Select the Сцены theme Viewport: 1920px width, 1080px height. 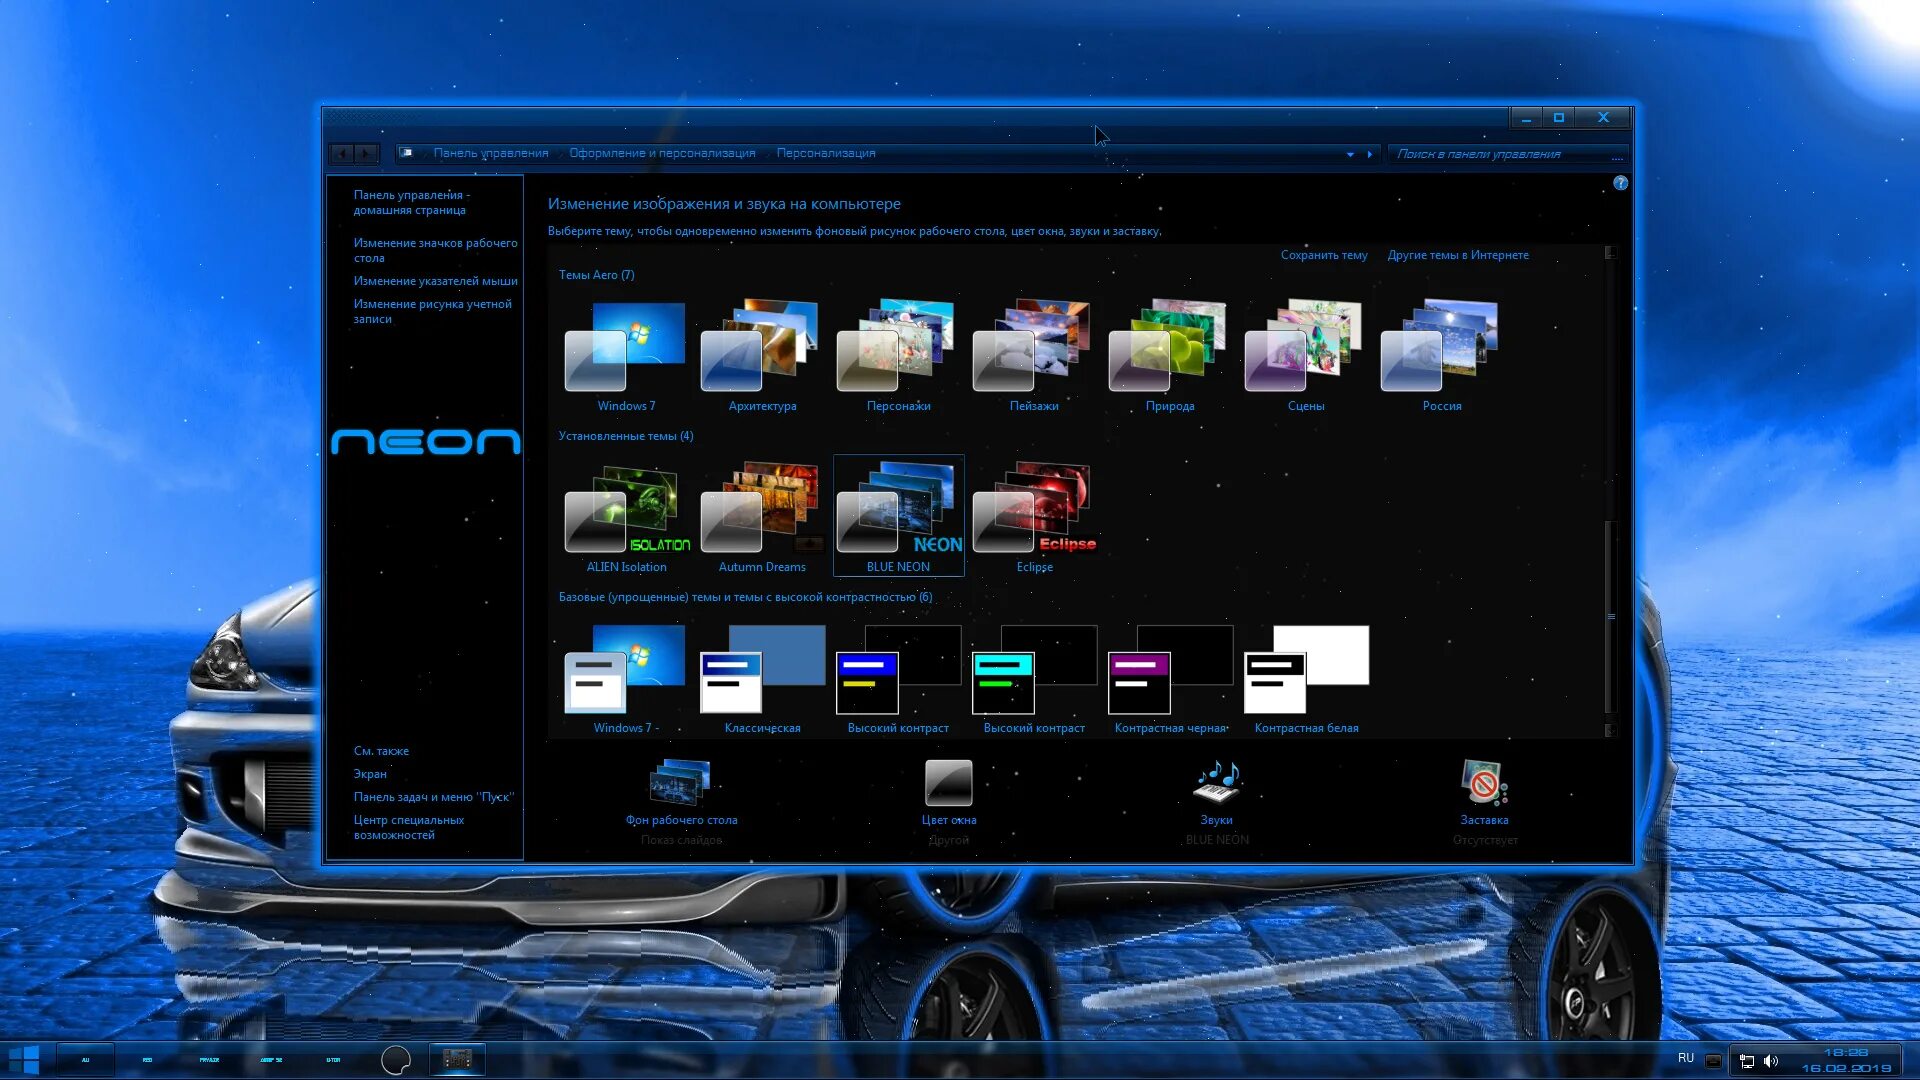(x=1306, y=355)
